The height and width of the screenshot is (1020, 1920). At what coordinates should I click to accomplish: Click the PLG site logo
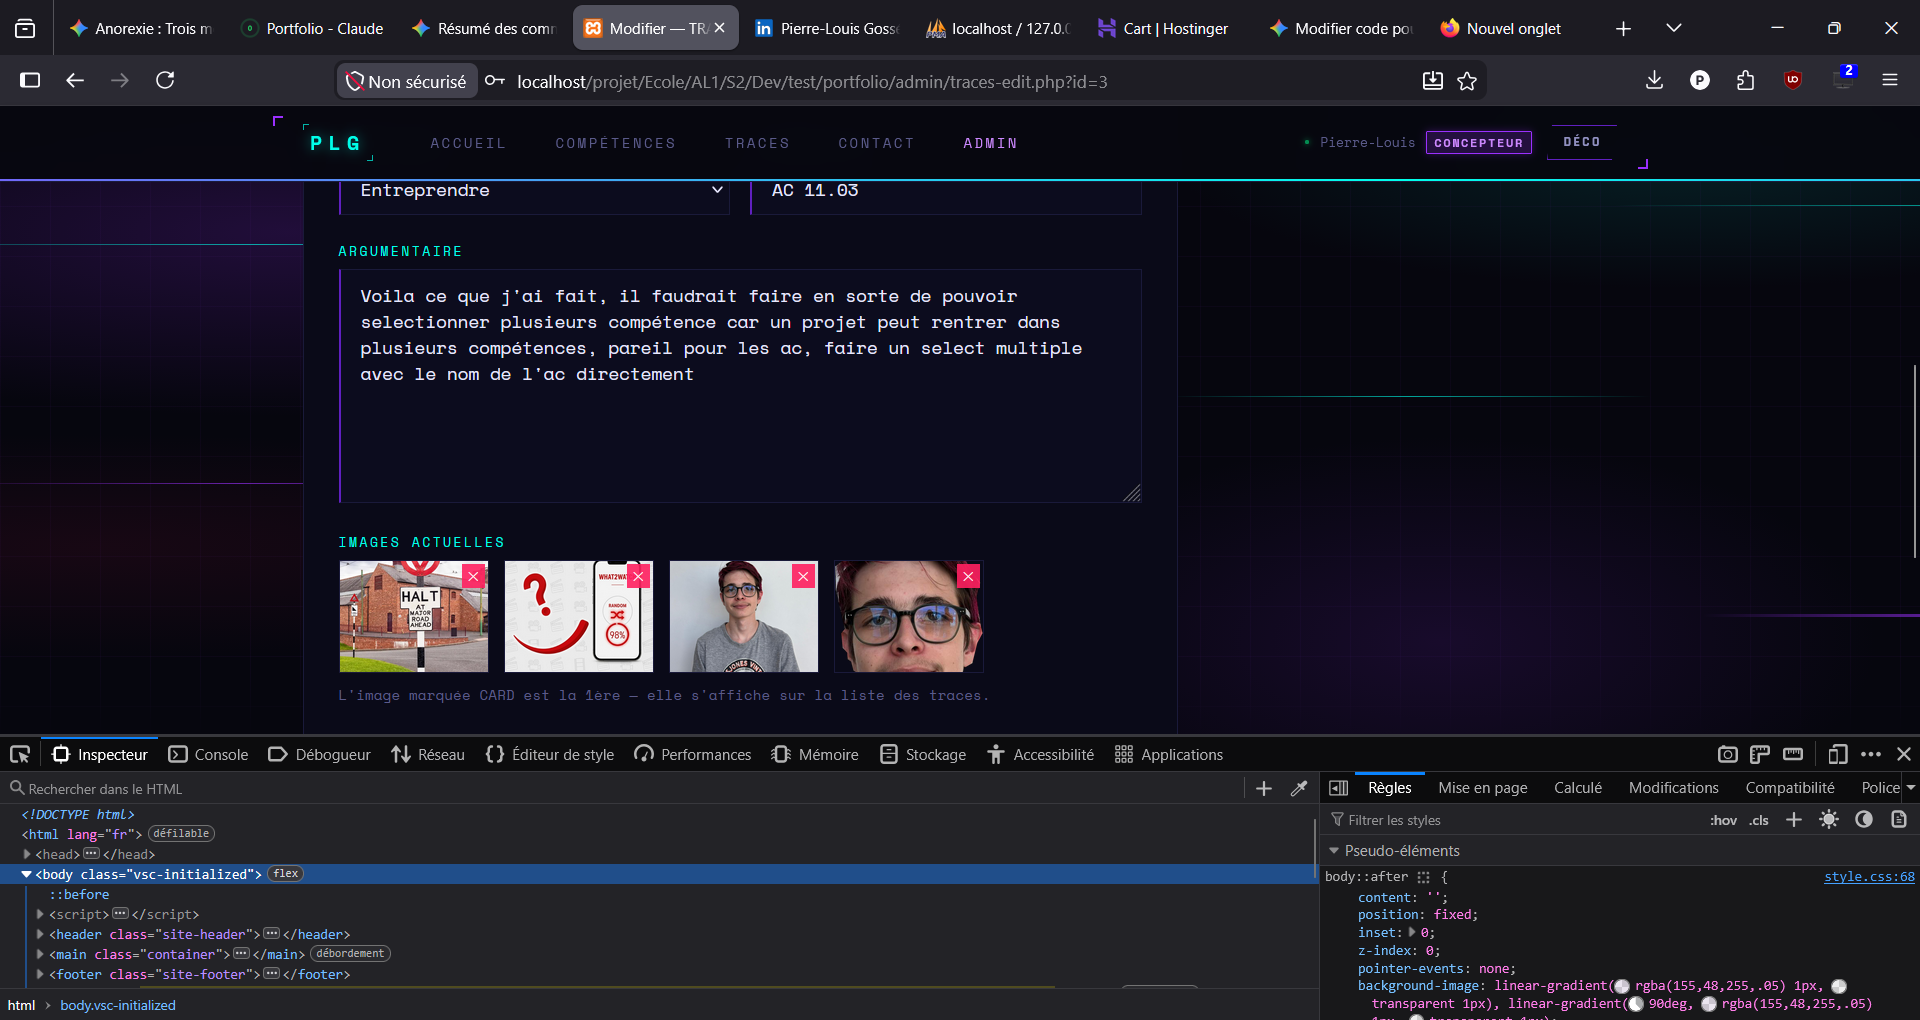335,143
